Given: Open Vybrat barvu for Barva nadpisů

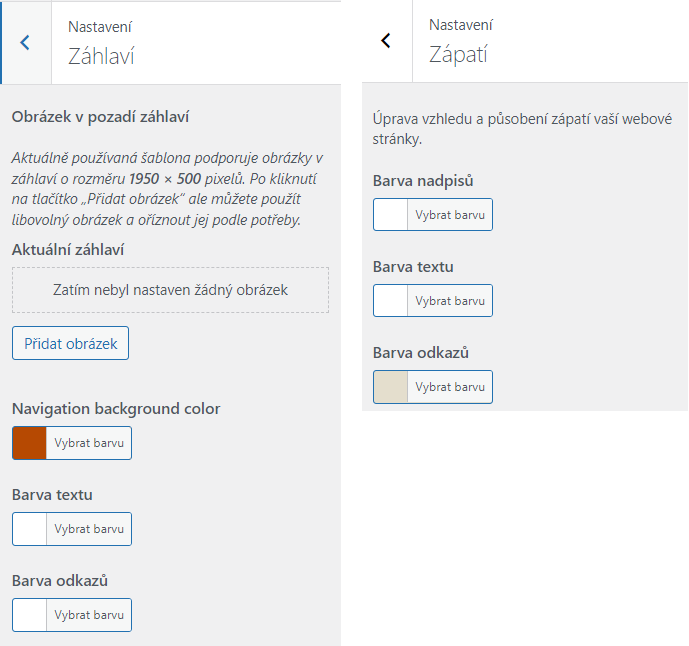Looking at the screenshot, I should [450, 215].
